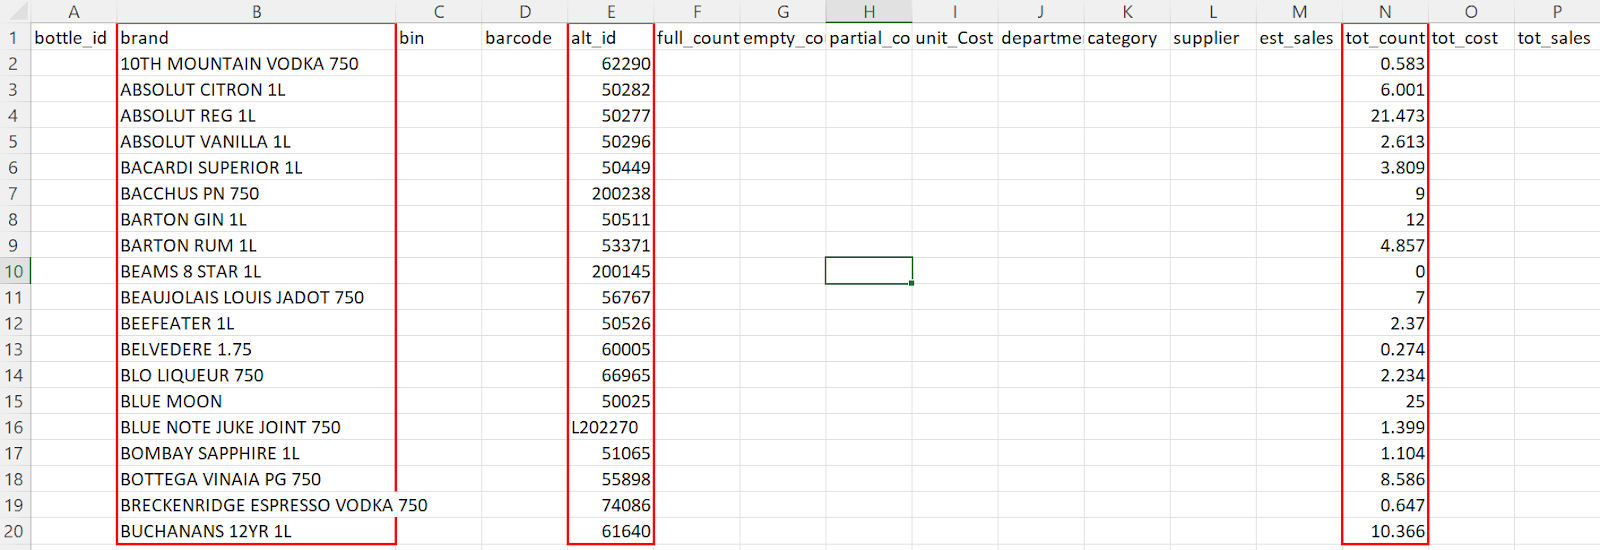The width and height of the screenshot is (1600, 550).
Task: Select column N header
Action: click(x=1385, y=12)
